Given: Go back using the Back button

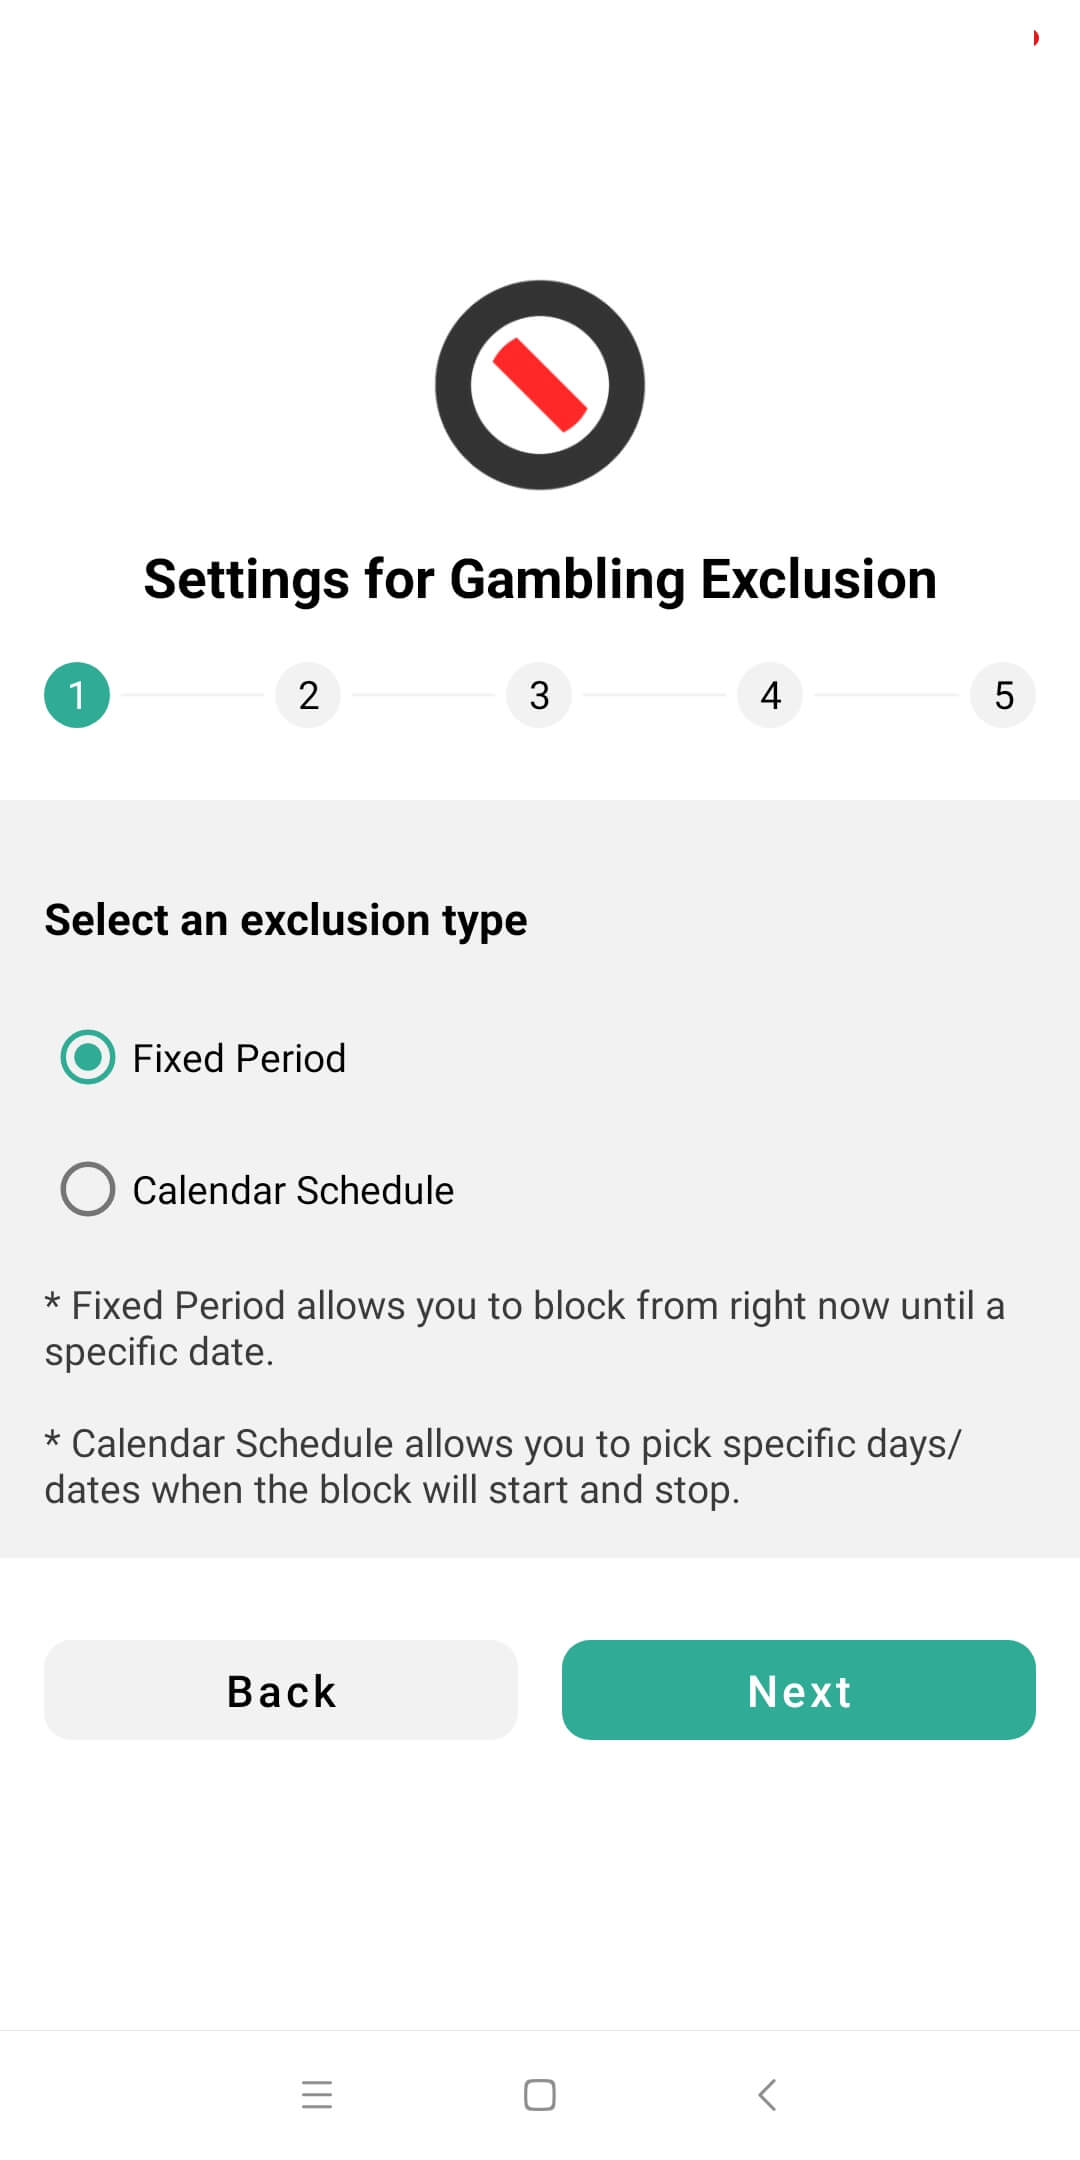Looking at the screenshot, I should [281, 1690].
